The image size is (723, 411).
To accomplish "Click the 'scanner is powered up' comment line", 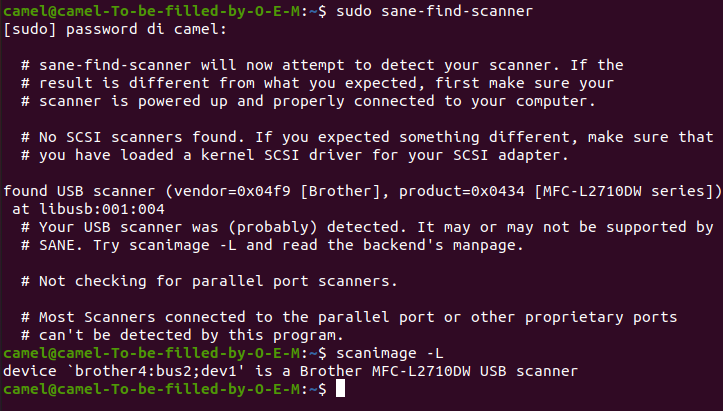I will pos(318,101).
